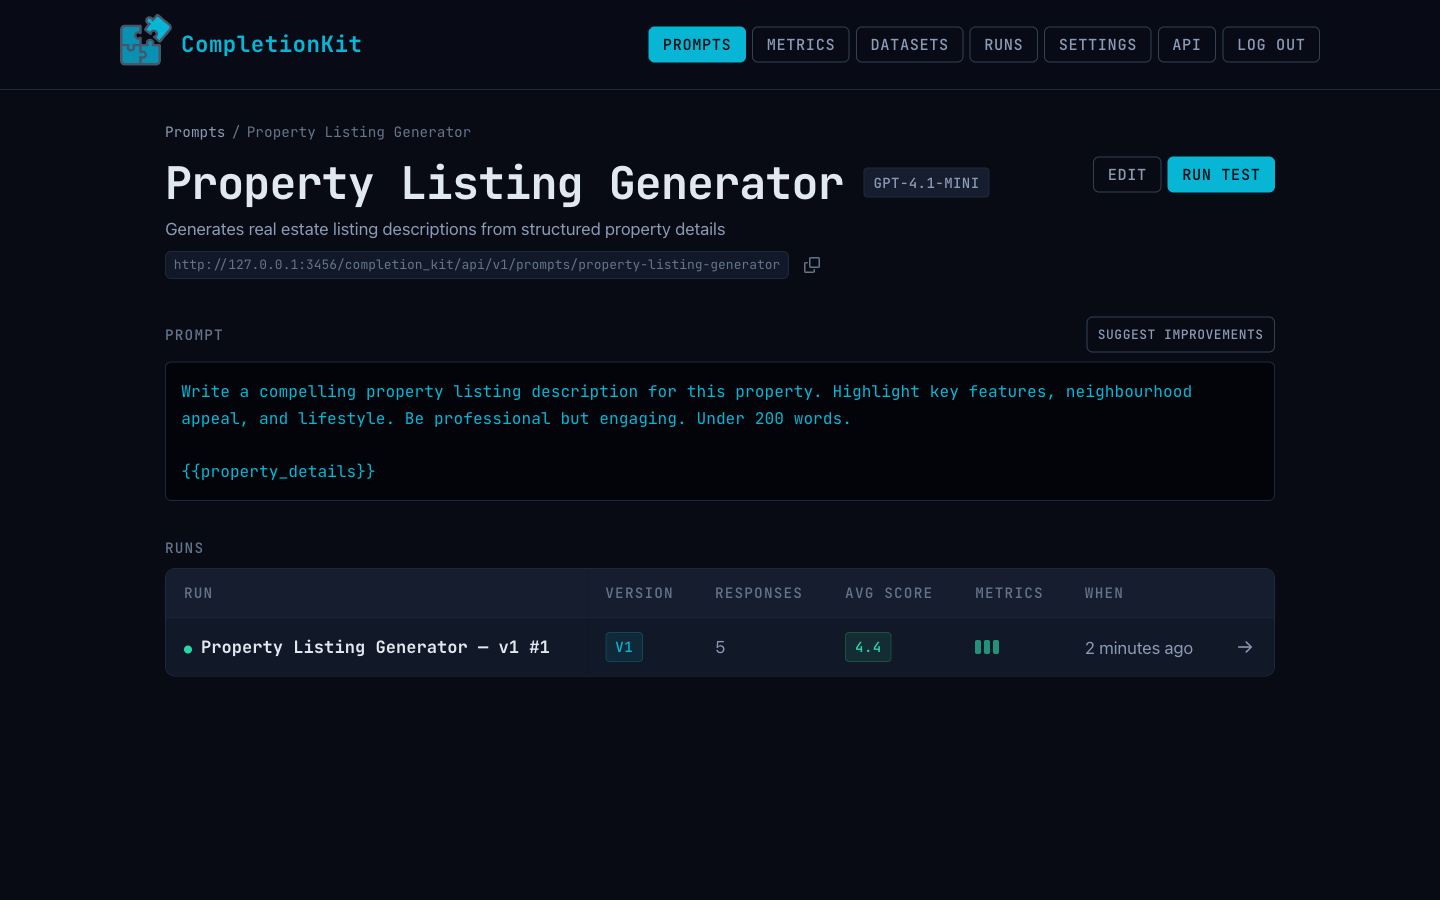This screenshot has height=900, width=1440.
Task: Click the V1 version badge
Action: pos(624,647)
